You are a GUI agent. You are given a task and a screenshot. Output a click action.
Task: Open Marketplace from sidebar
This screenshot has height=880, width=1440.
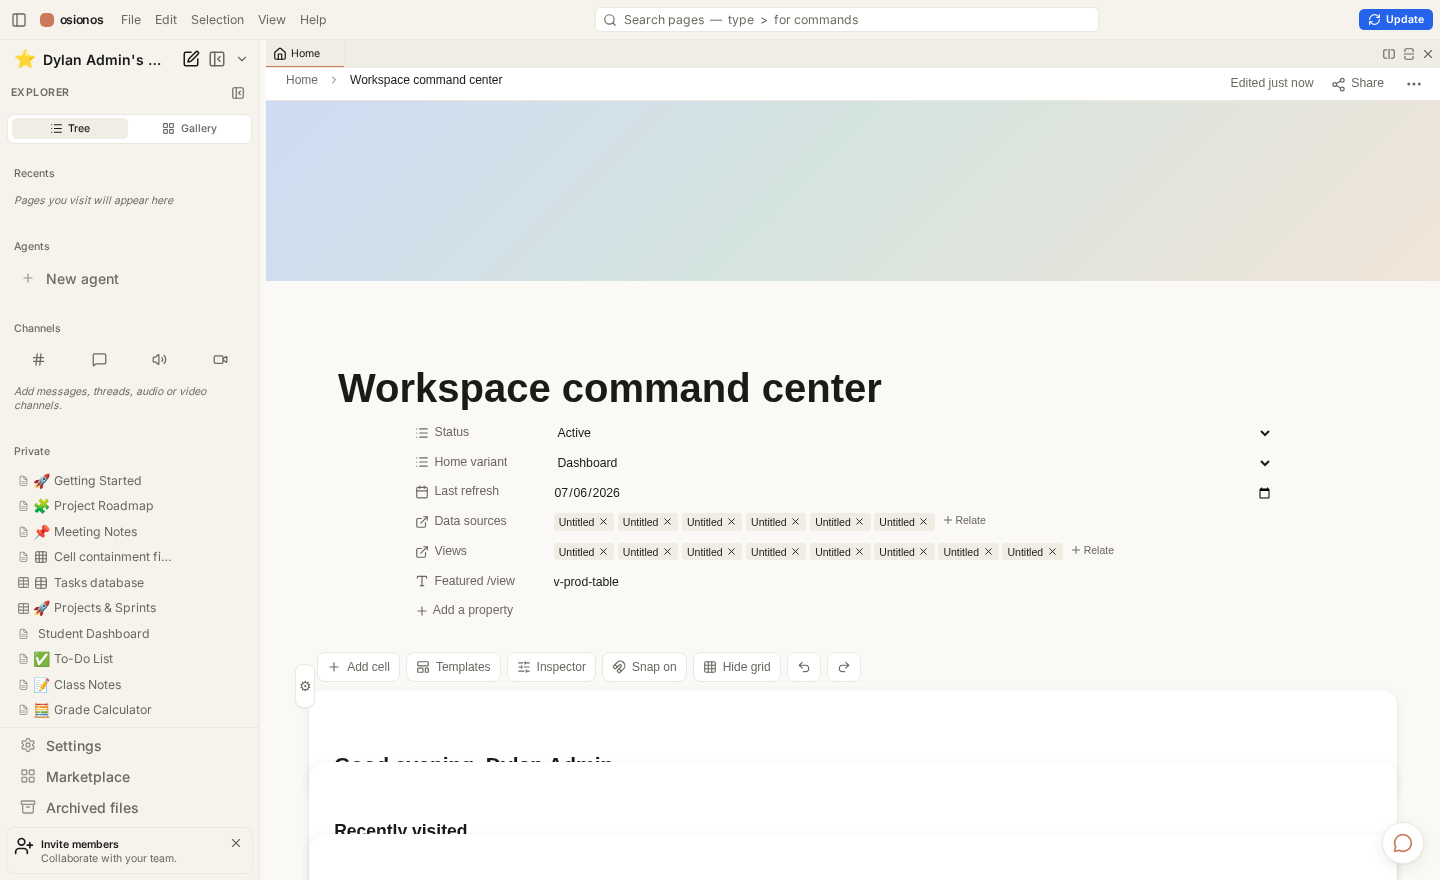(88, 777)
